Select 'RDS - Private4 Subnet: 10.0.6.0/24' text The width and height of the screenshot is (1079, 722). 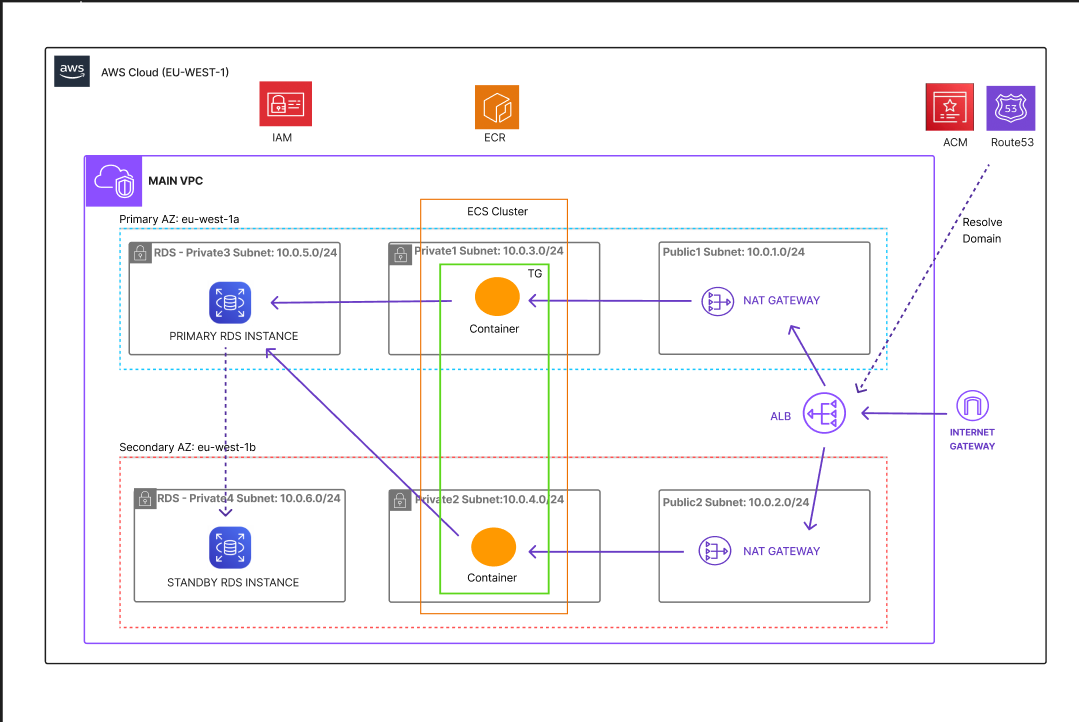pos(249,498)
